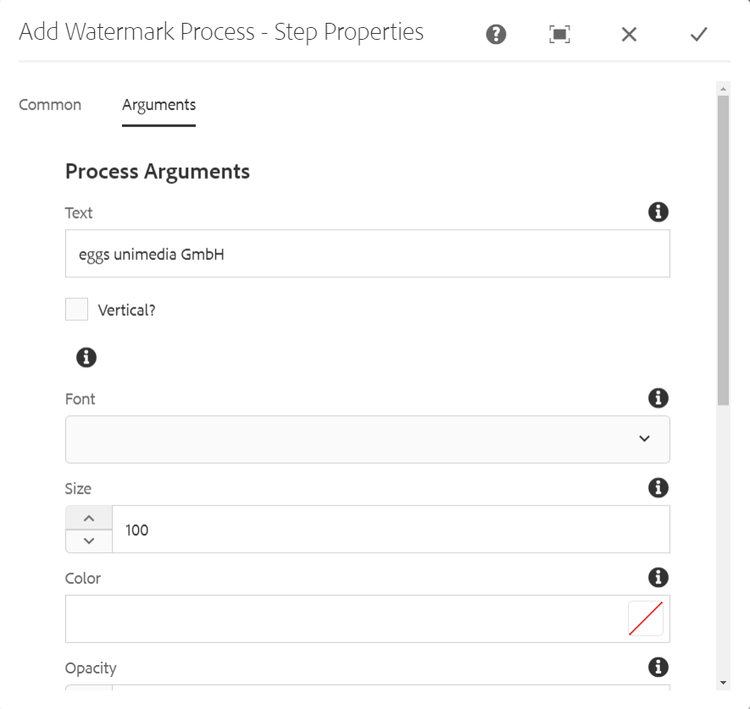Click the Font dropdown chevron arrow
Viewport: 750px width, 709px height.
click(x=644, y=439)
